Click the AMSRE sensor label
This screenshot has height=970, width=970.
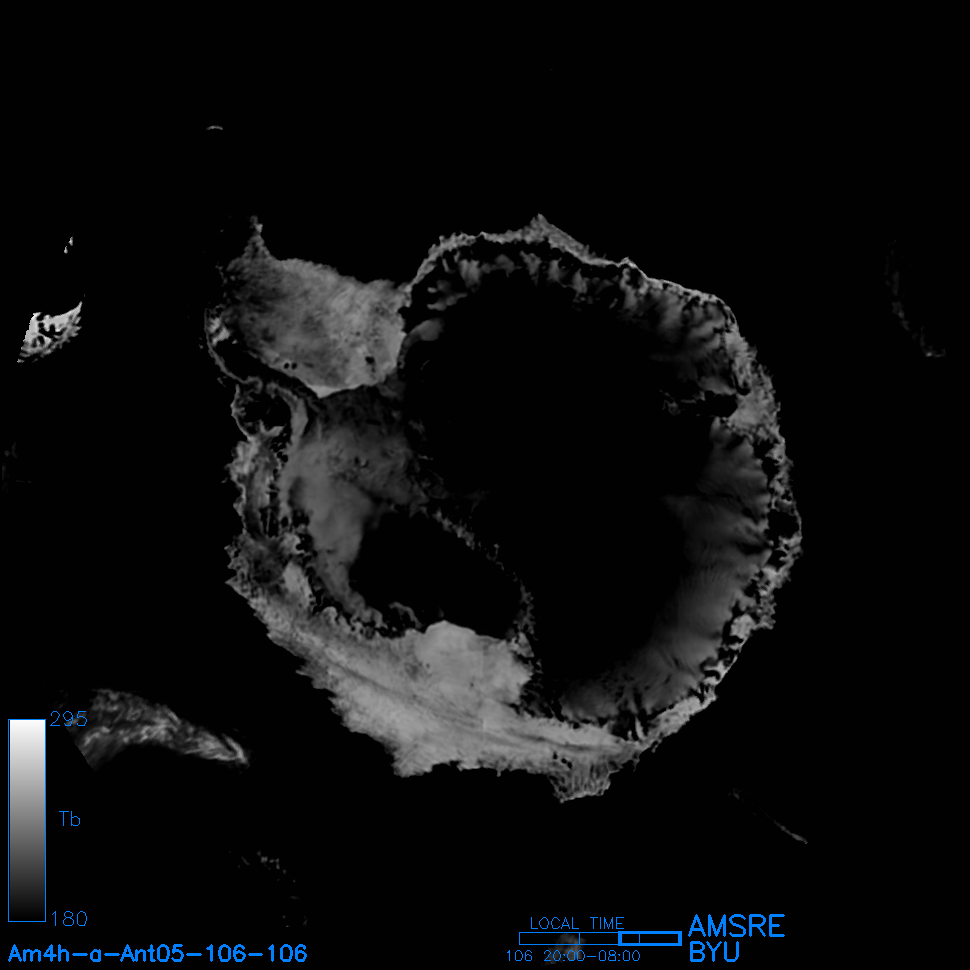click(736, 926)
